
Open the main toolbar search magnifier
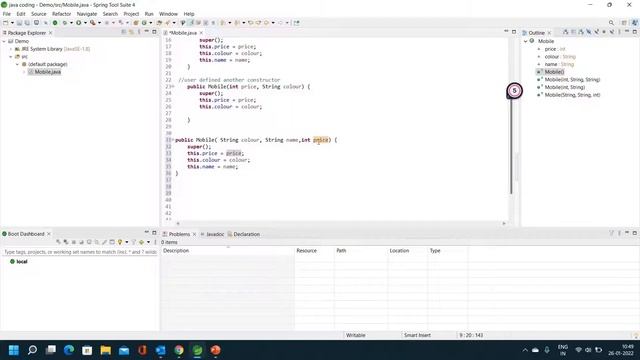(611, 23)
